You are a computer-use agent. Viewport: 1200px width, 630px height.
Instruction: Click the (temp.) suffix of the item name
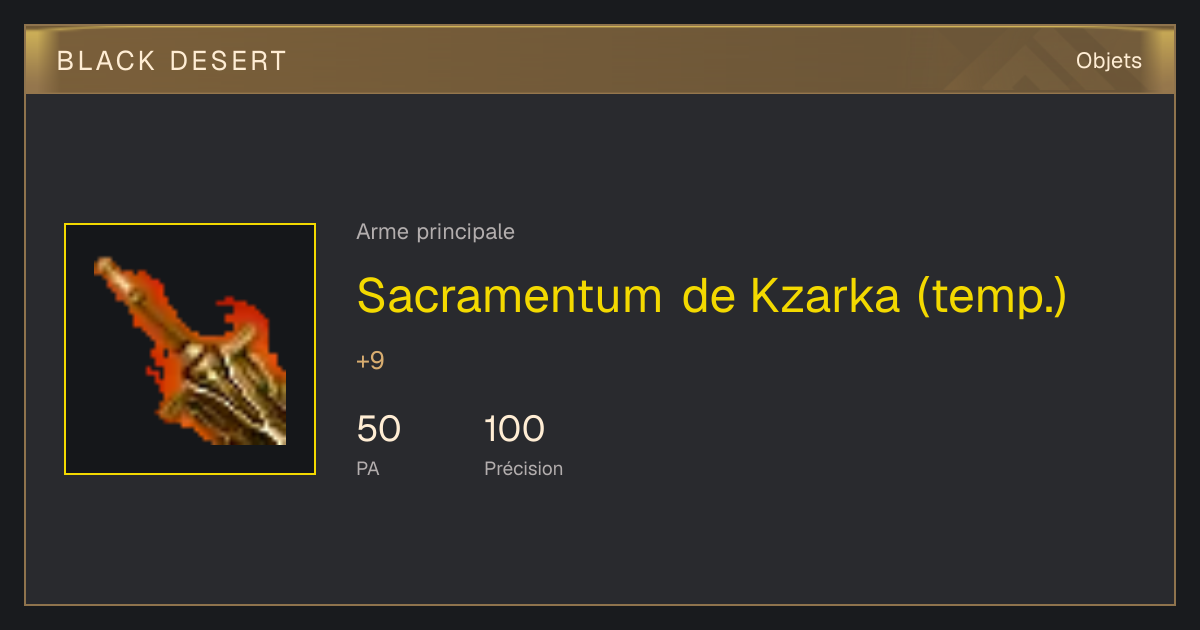point(992,296)
